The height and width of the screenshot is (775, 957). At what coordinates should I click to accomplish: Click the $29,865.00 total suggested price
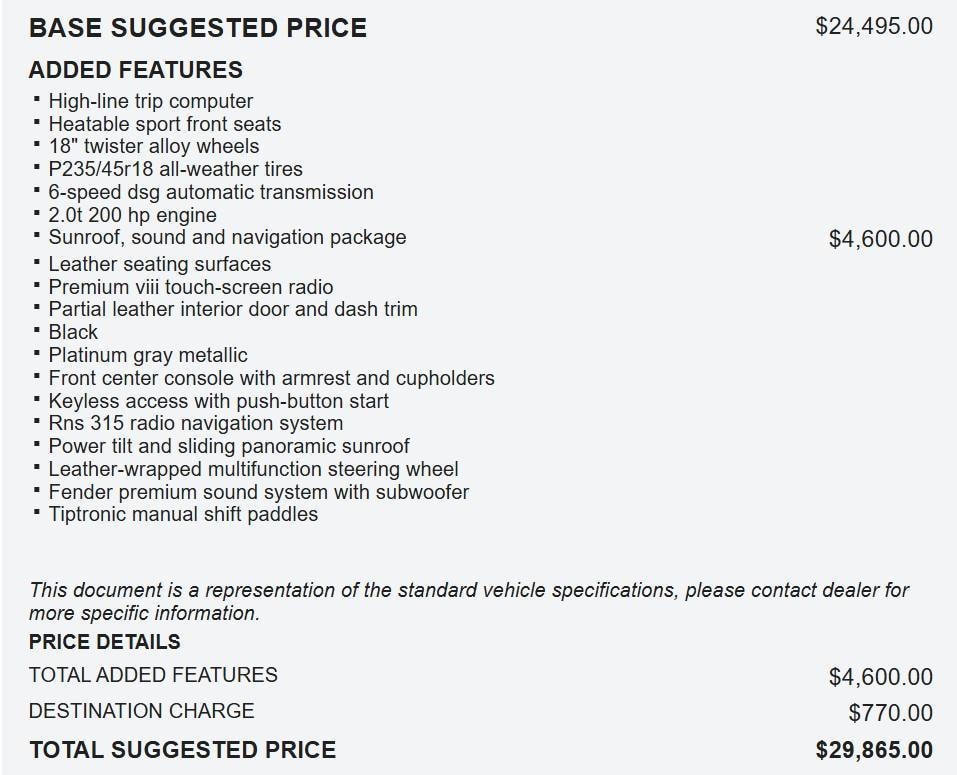873,750
